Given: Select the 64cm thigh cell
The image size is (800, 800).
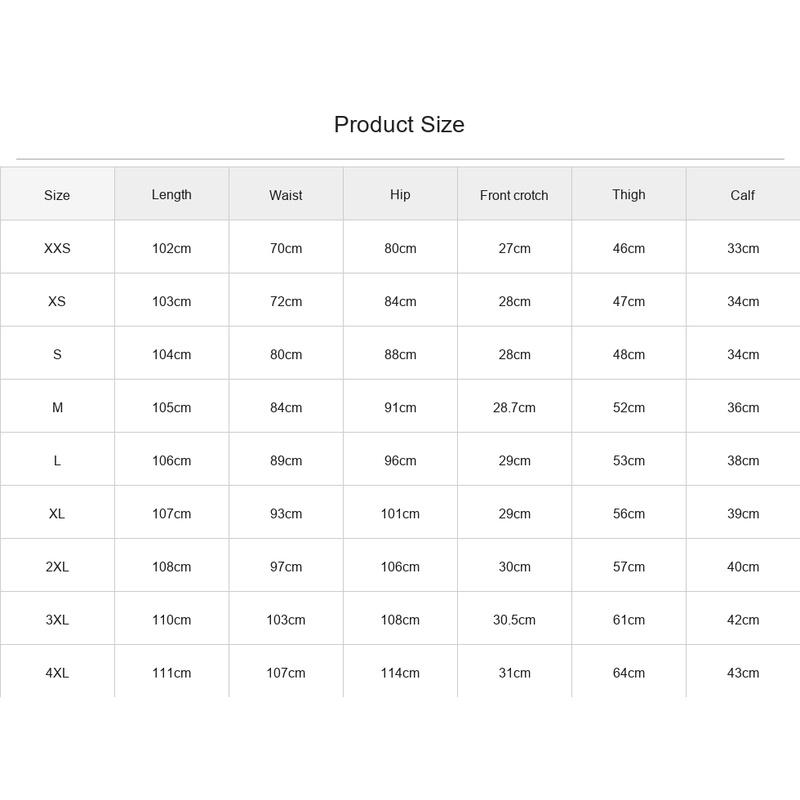Looking at the screenshot, I should pos(629,672).
